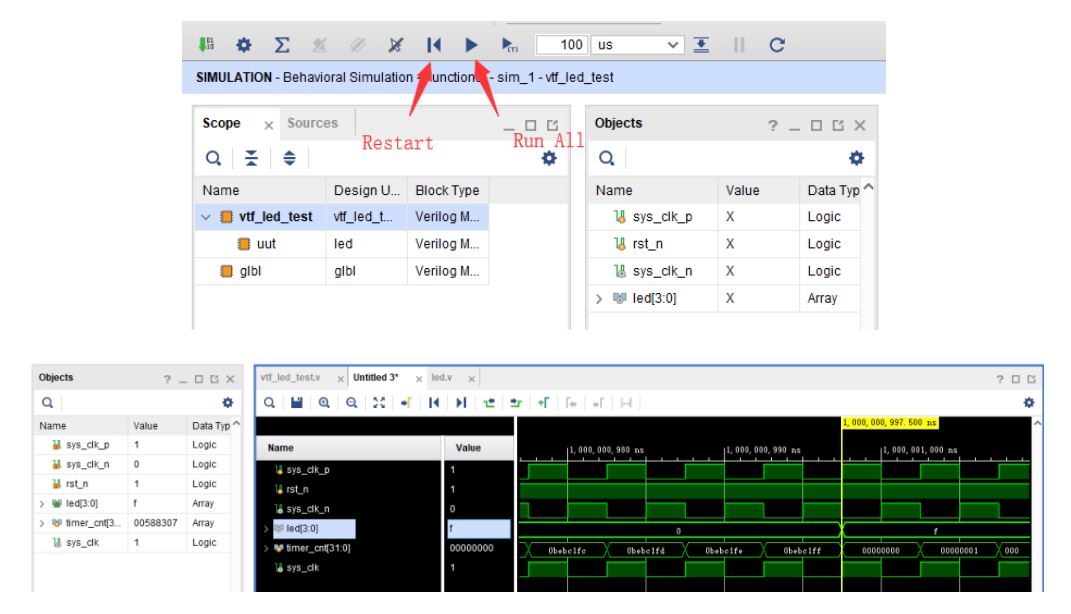Open the time unit dropdown showing us
The height and width of the screenshot is (614, 1071).
[x=637, y=45]
